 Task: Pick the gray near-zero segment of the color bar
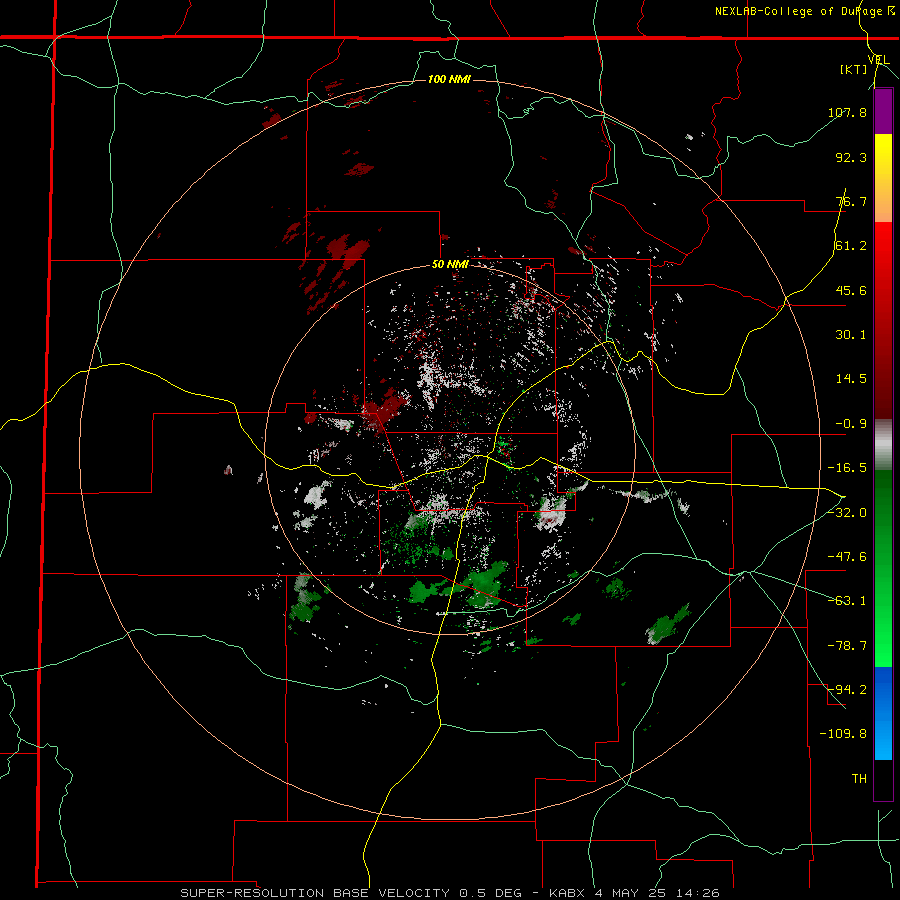883,445
